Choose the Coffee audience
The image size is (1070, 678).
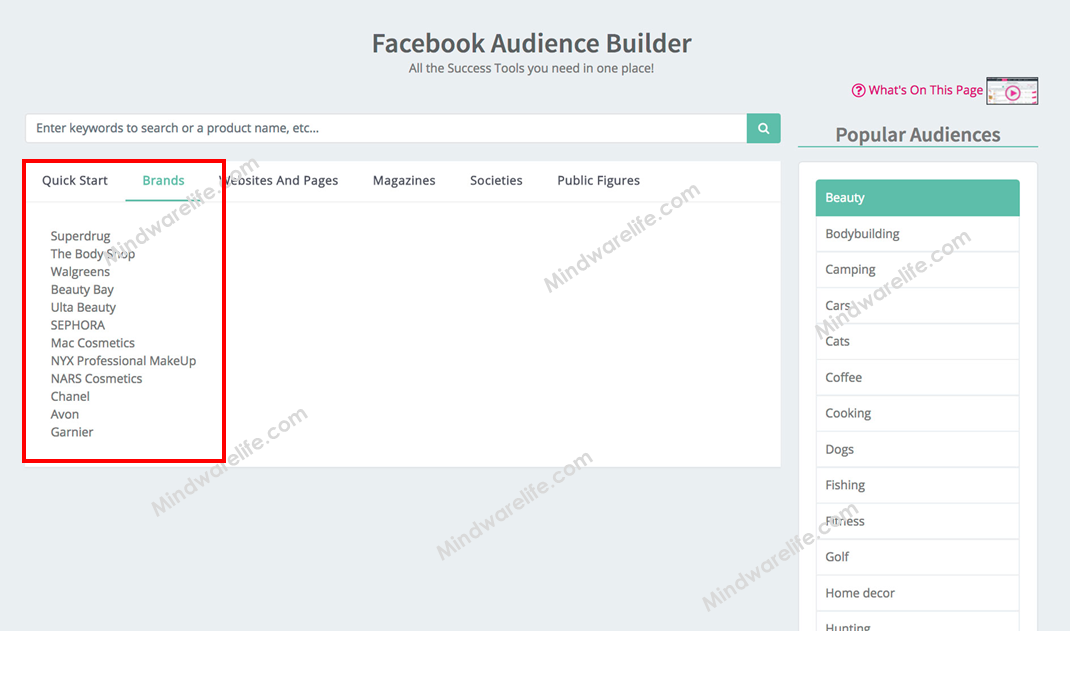point(917,377)
